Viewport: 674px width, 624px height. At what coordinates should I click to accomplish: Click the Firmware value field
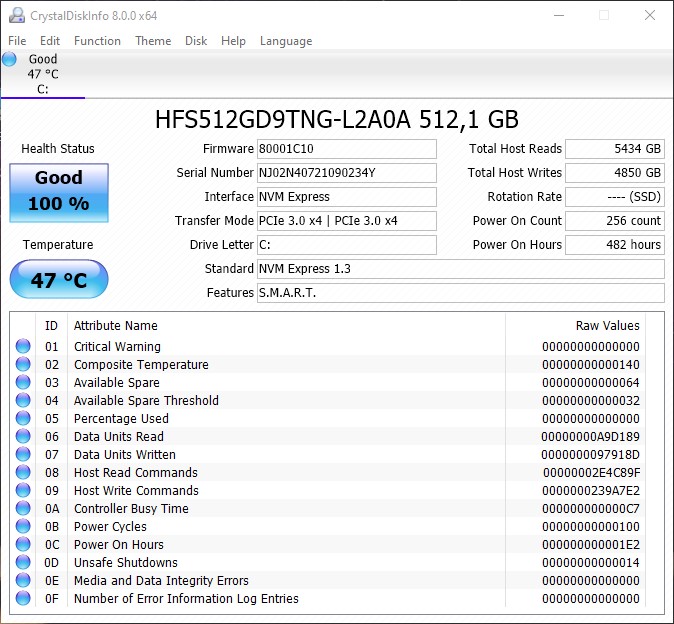coord(347,149)
